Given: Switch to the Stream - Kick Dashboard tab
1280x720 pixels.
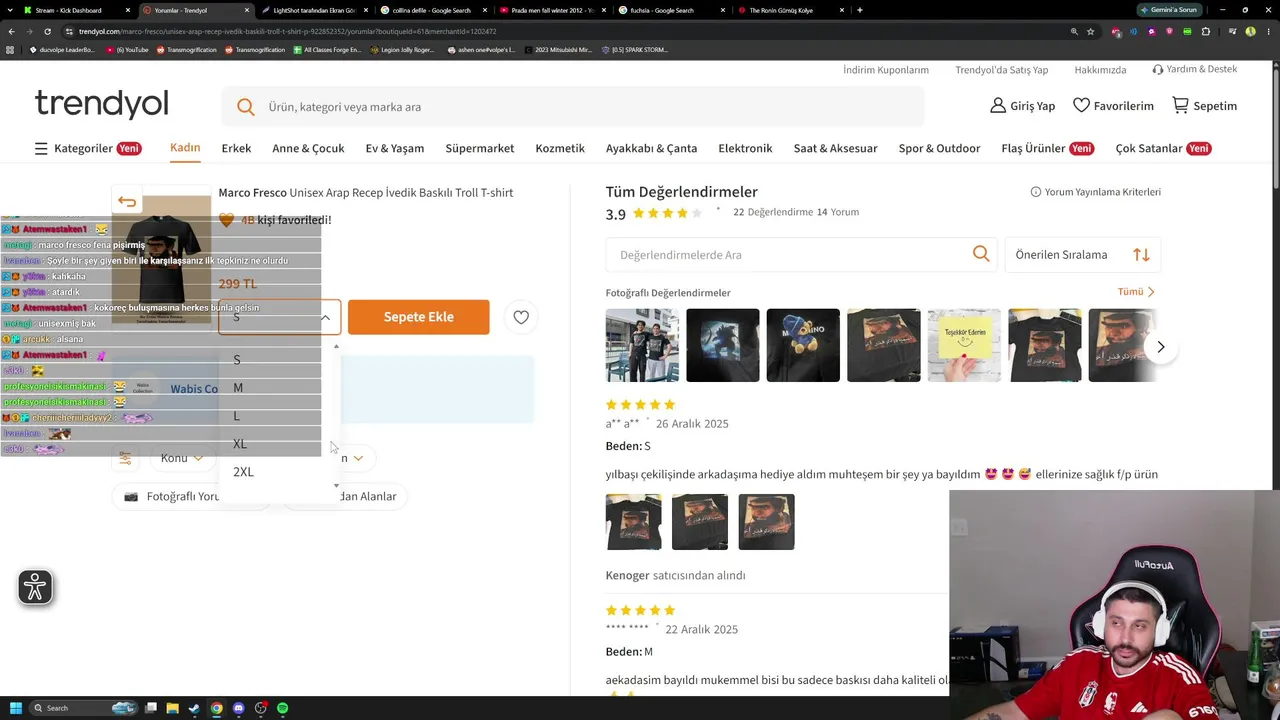Looking at the screenshot, I should click(74, 10).
